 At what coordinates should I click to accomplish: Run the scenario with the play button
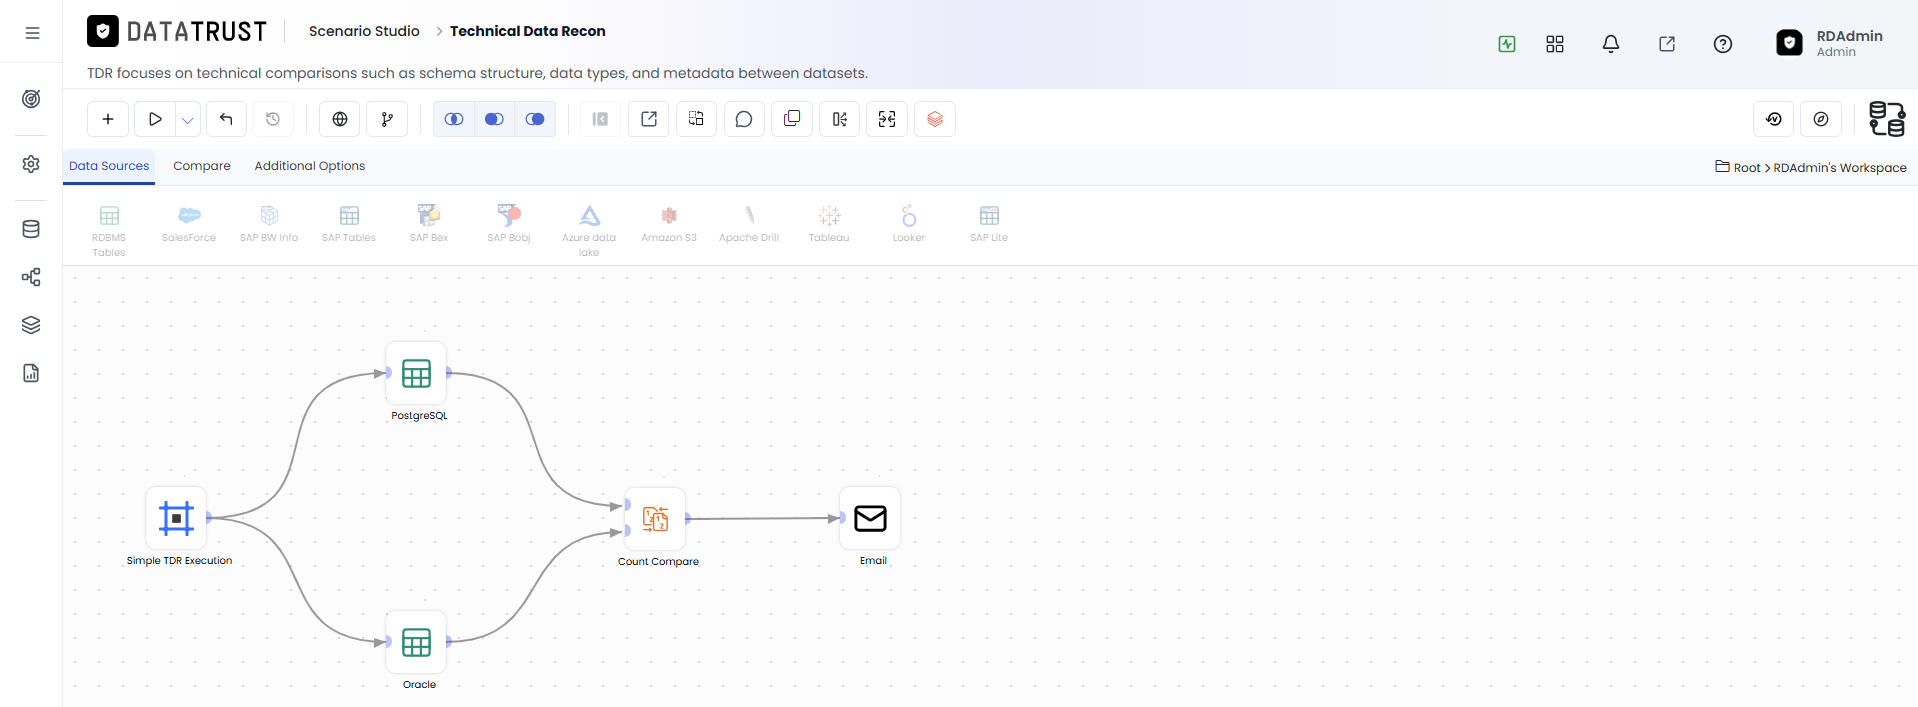(x=155, y=119)
